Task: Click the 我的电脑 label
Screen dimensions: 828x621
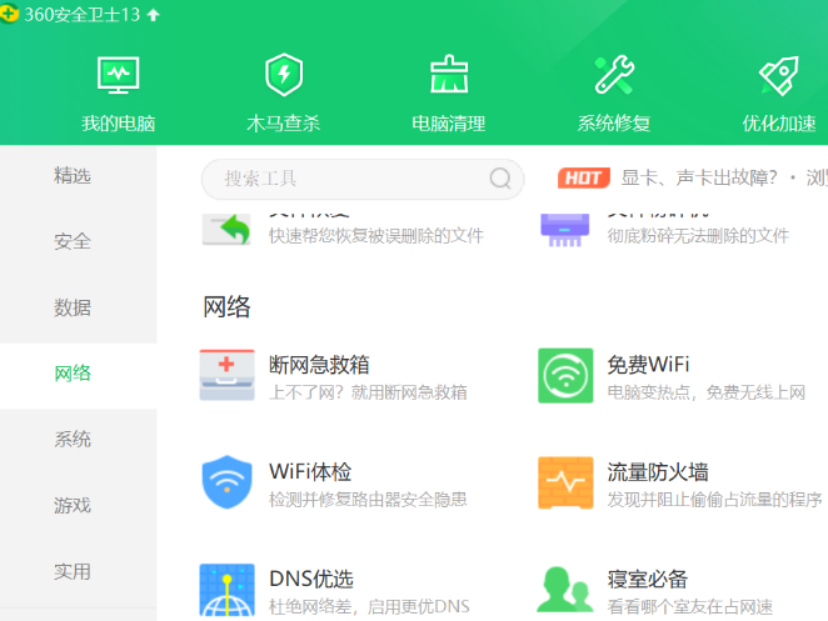Action: pyautogui.click(x=118, y=124)
